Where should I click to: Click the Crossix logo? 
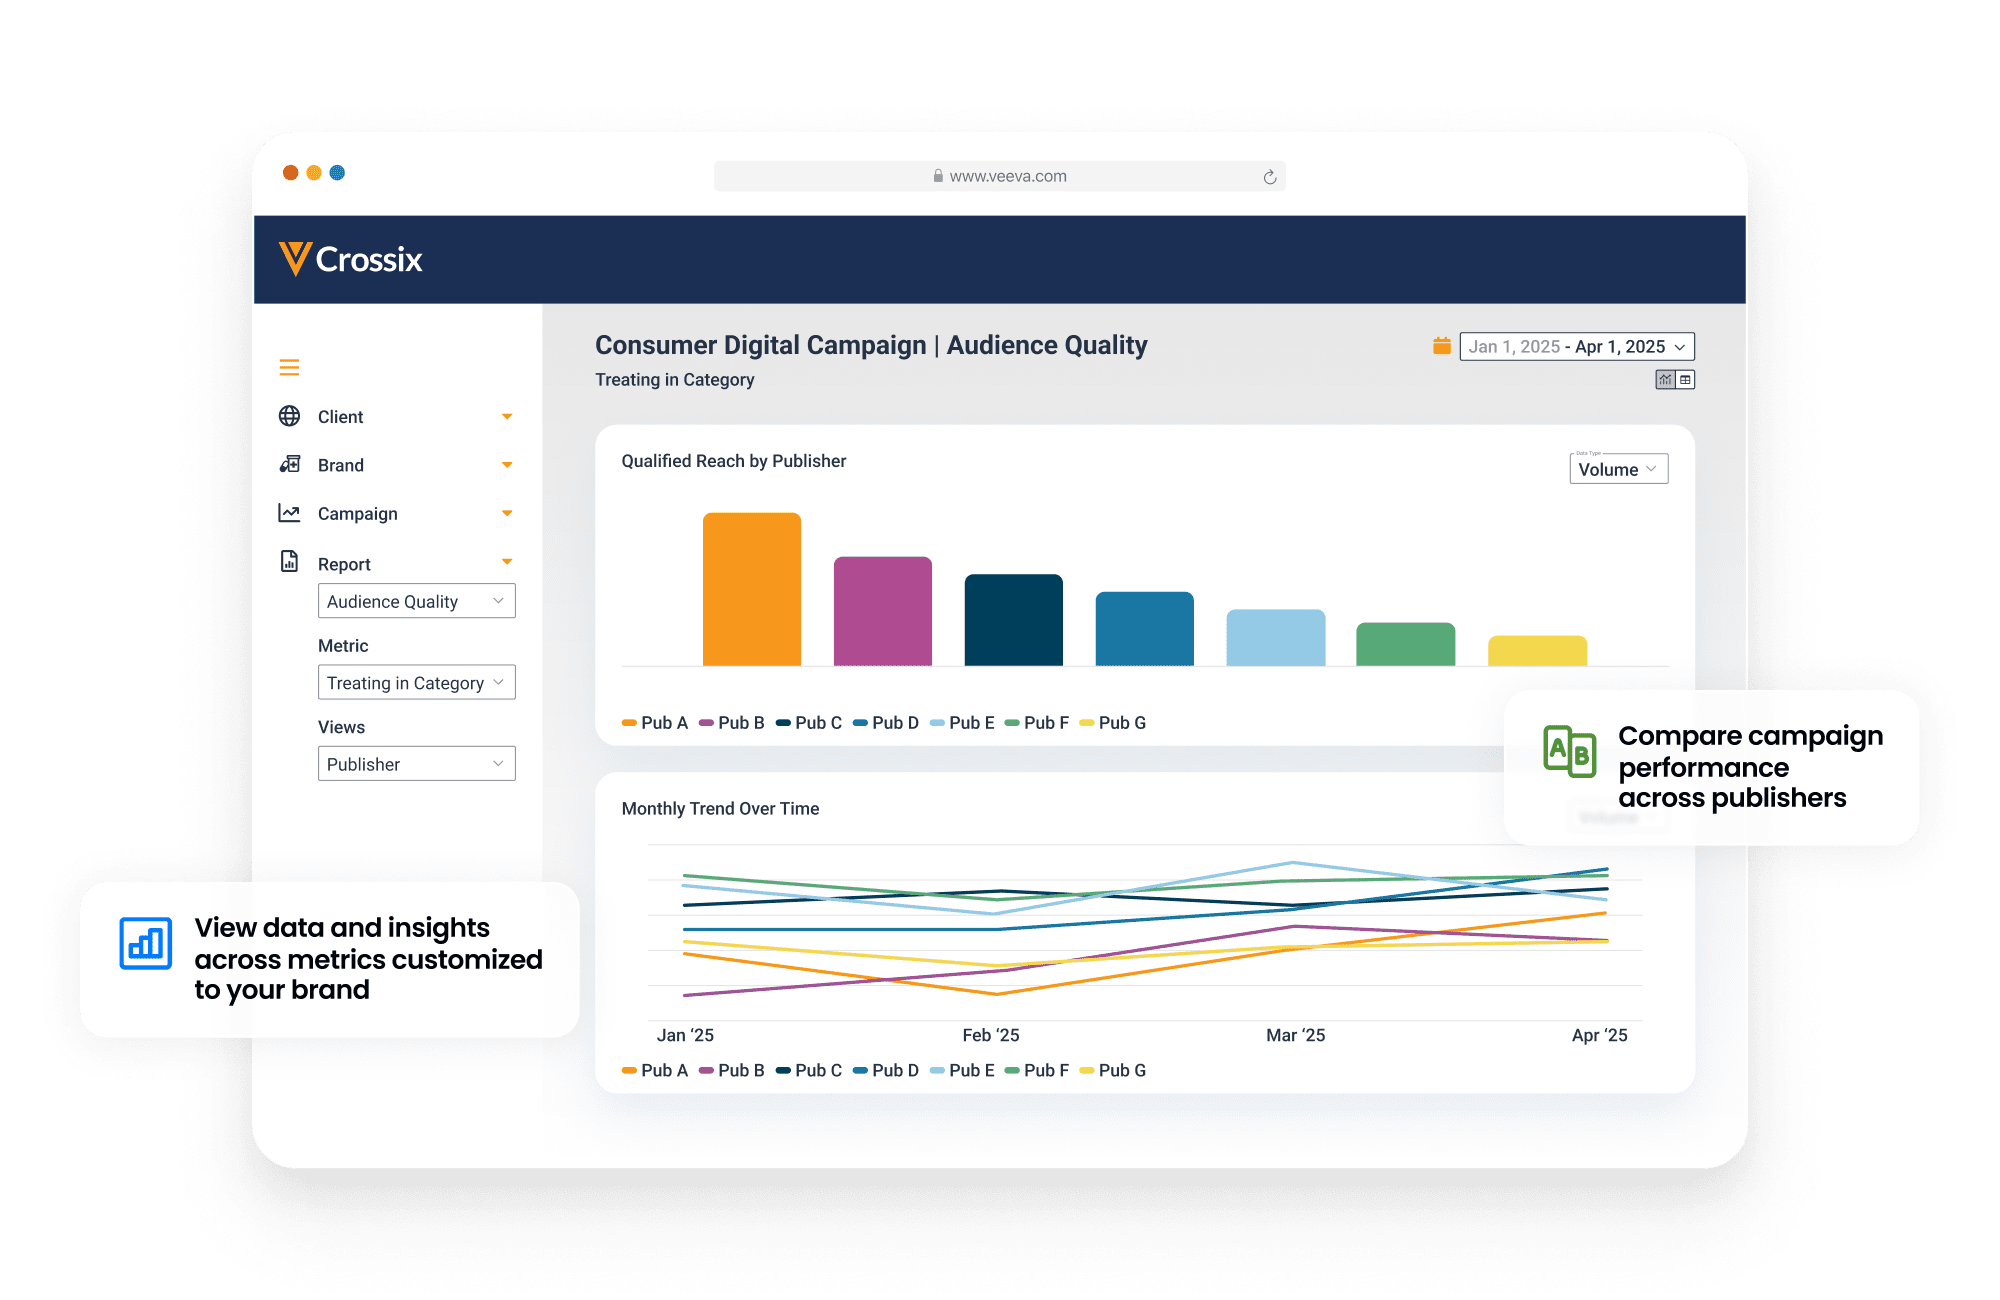click(351, 260)
